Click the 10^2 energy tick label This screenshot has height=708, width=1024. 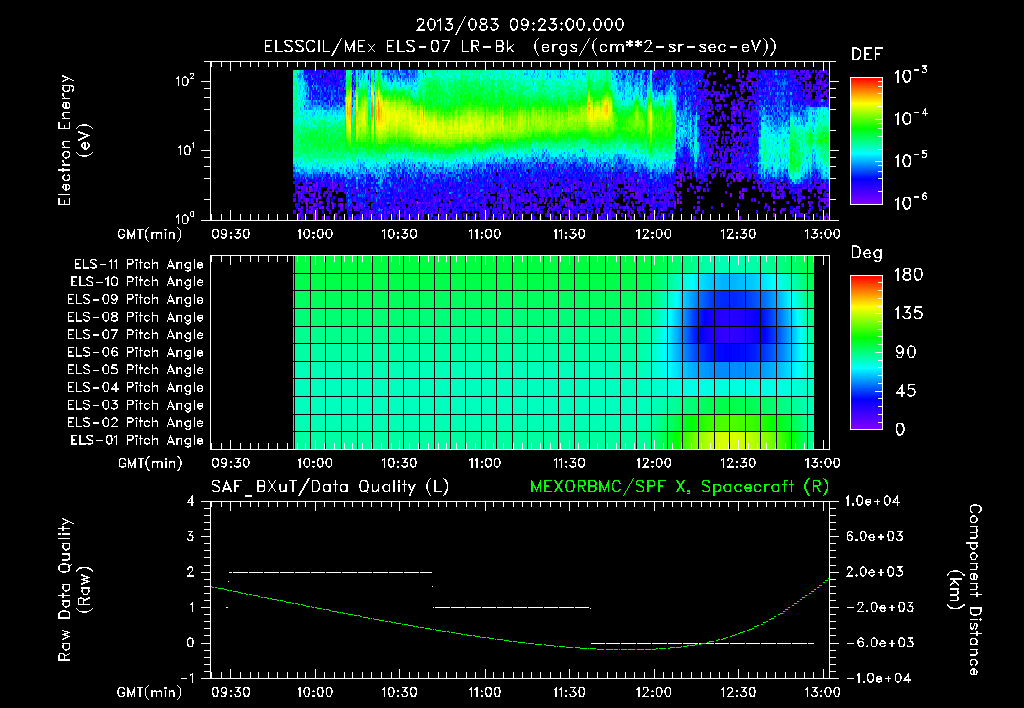click(185, 81)
